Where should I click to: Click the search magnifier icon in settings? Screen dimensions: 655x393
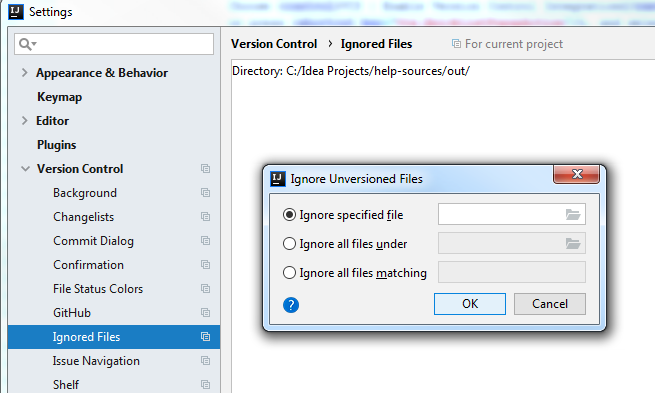point(27,44)
